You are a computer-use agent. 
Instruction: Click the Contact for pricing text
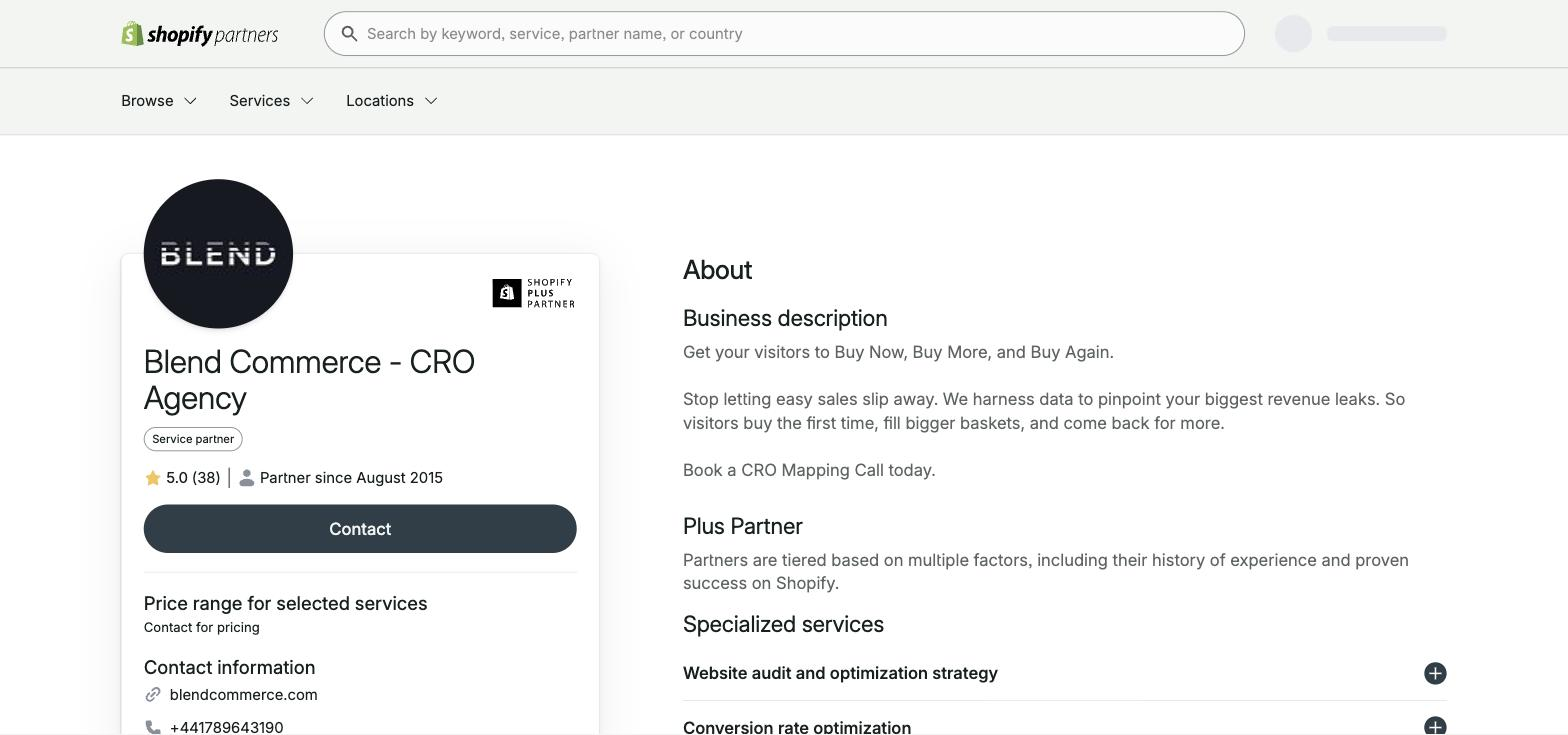click(202, 628)
